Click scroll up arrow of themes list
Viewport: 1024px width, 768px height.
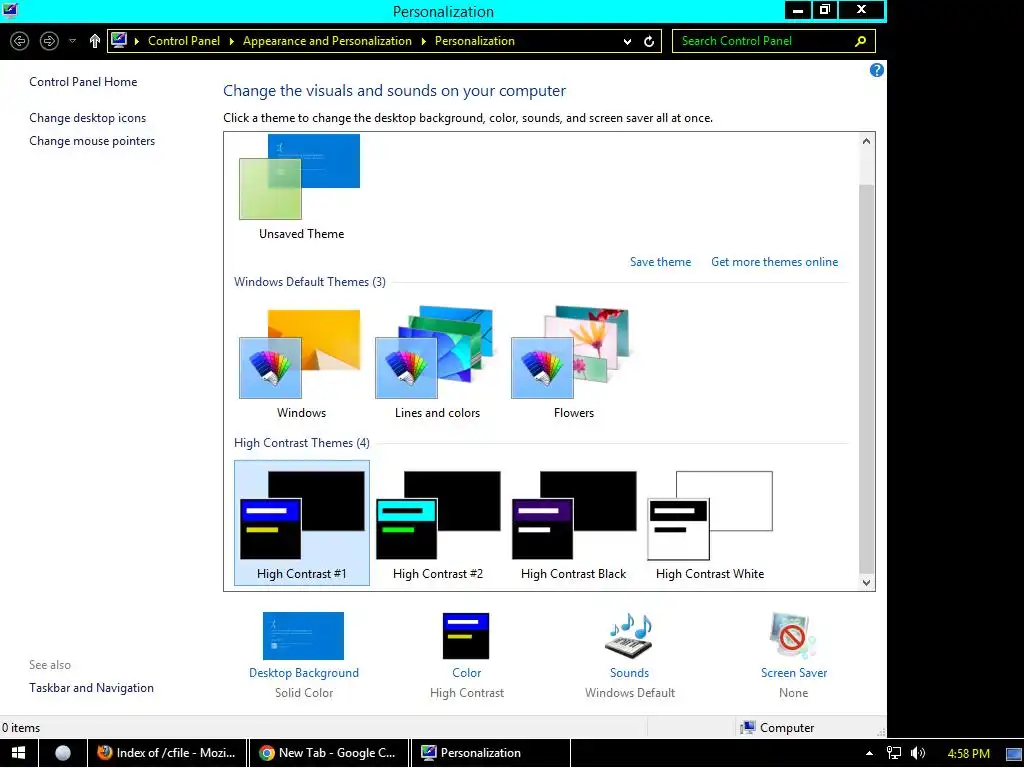click(x=866, y=141)
